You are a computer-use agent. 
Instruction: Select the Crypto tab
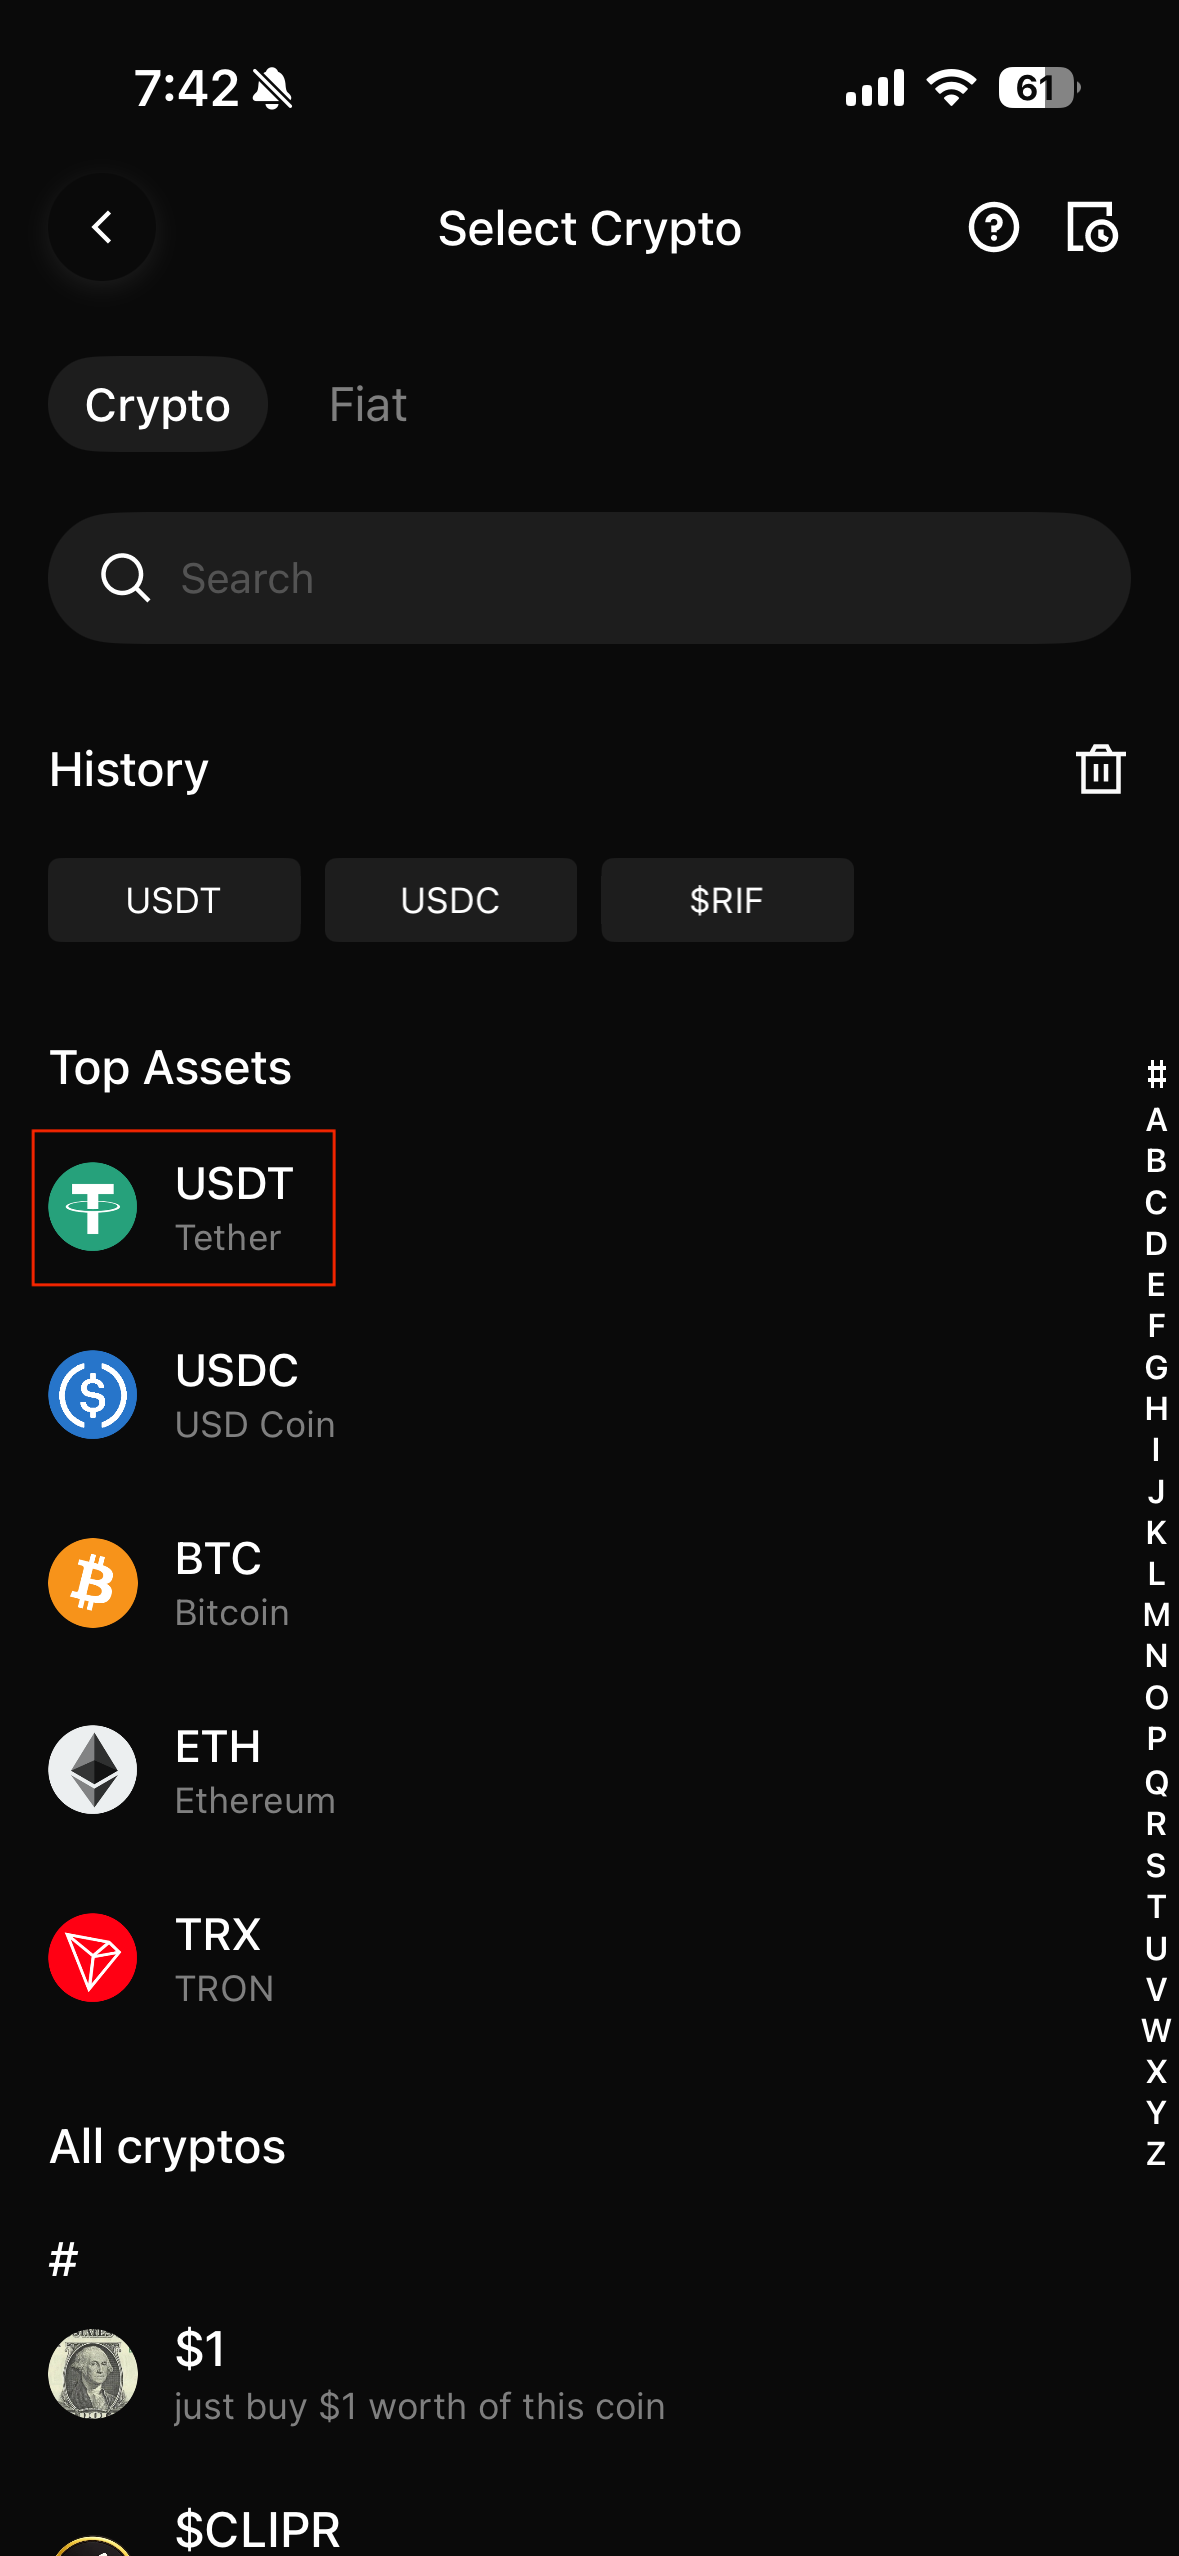tap(158, 405)
